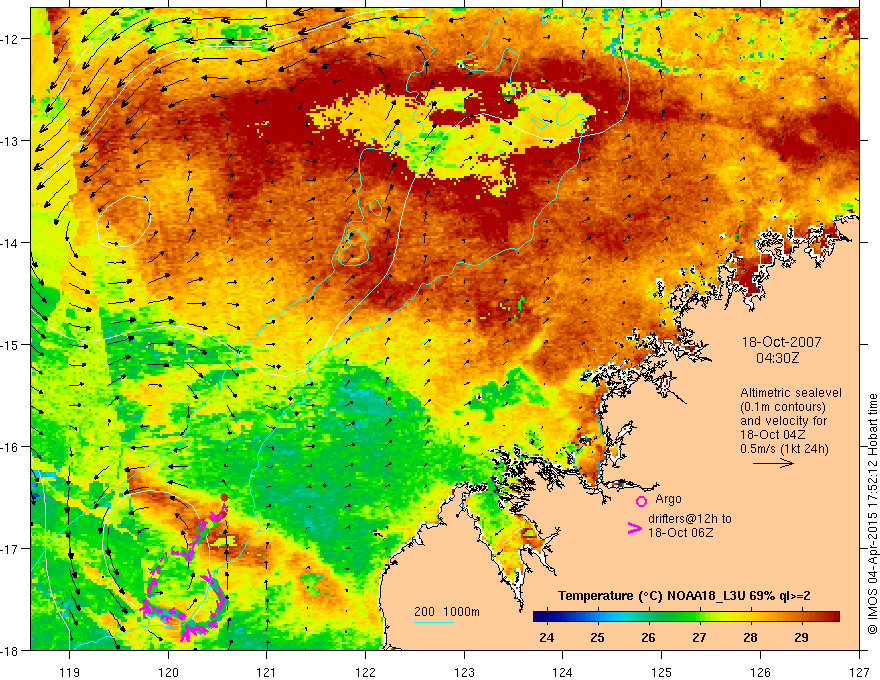Image resolution: width=880 pixels, height=680 pixels.
Task: Click the latitude axis label -15
Action: click(x=11, y=344)
